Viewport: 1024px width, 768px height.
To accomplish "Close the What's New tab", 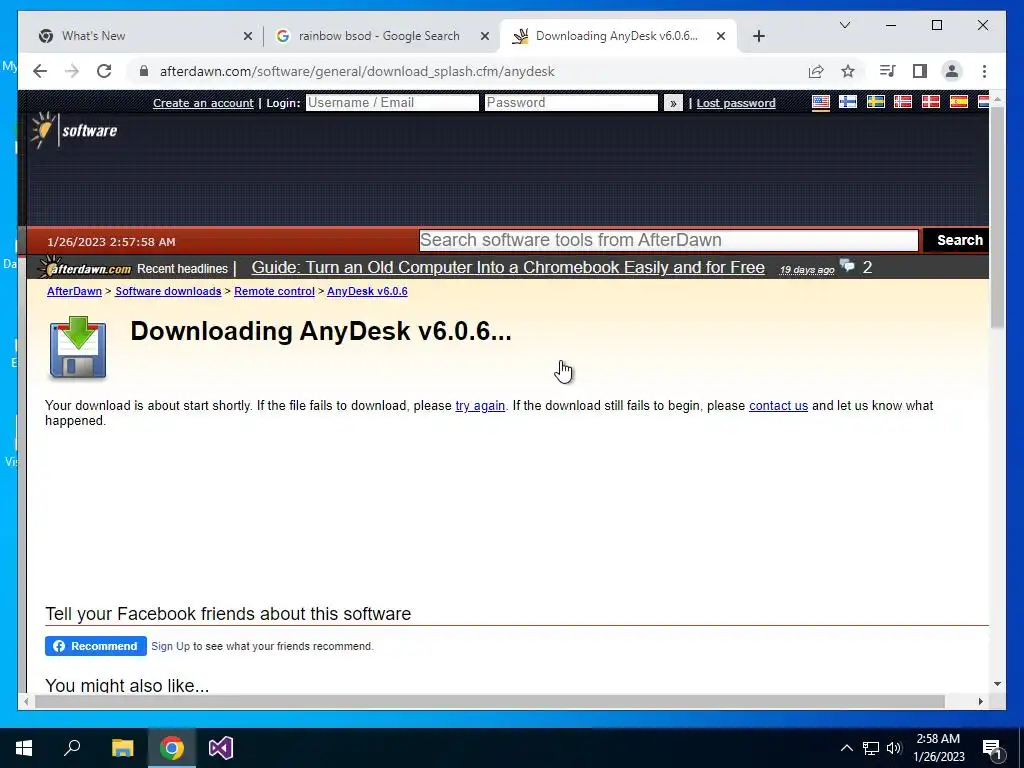I will (x=248, y=36).
